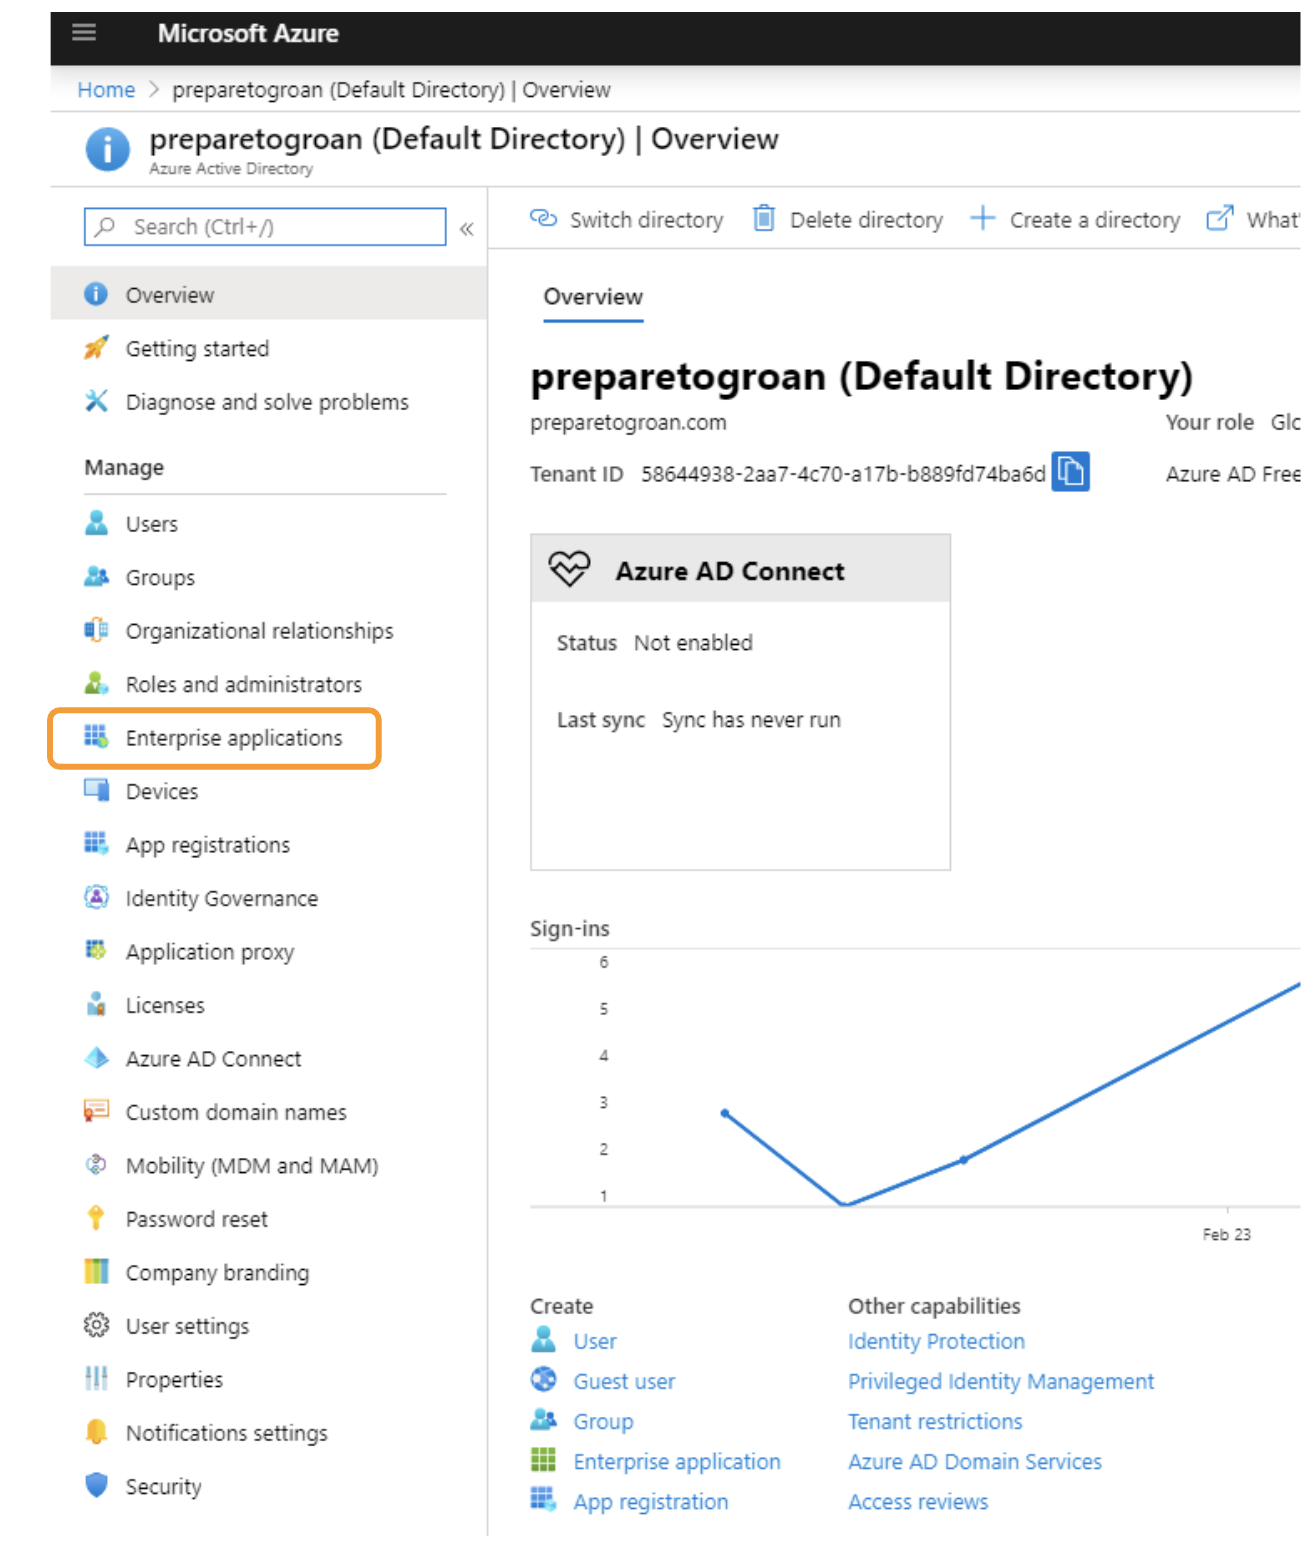
Task: Open Access reviews link
Action: click(x=918, y=1501)
